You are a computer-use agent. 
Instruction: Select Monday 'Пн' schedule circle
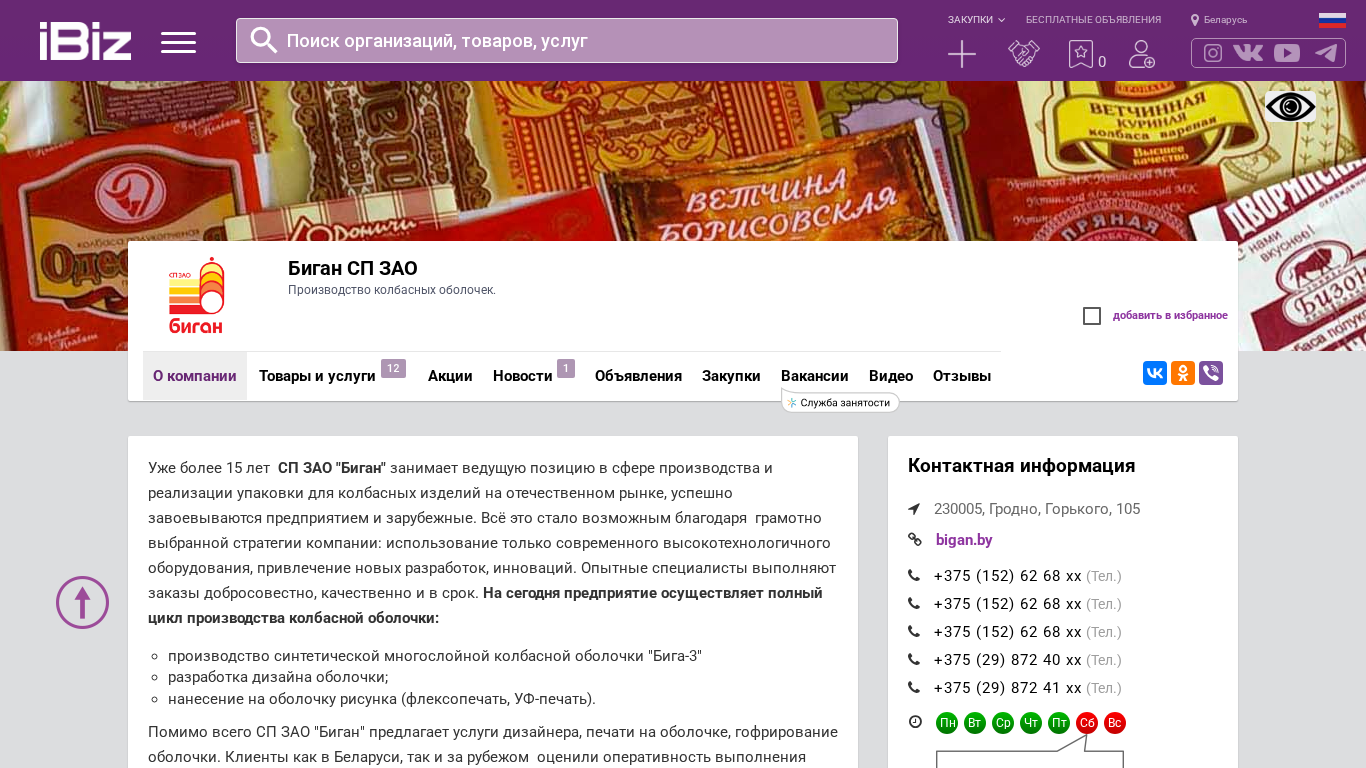947,723
